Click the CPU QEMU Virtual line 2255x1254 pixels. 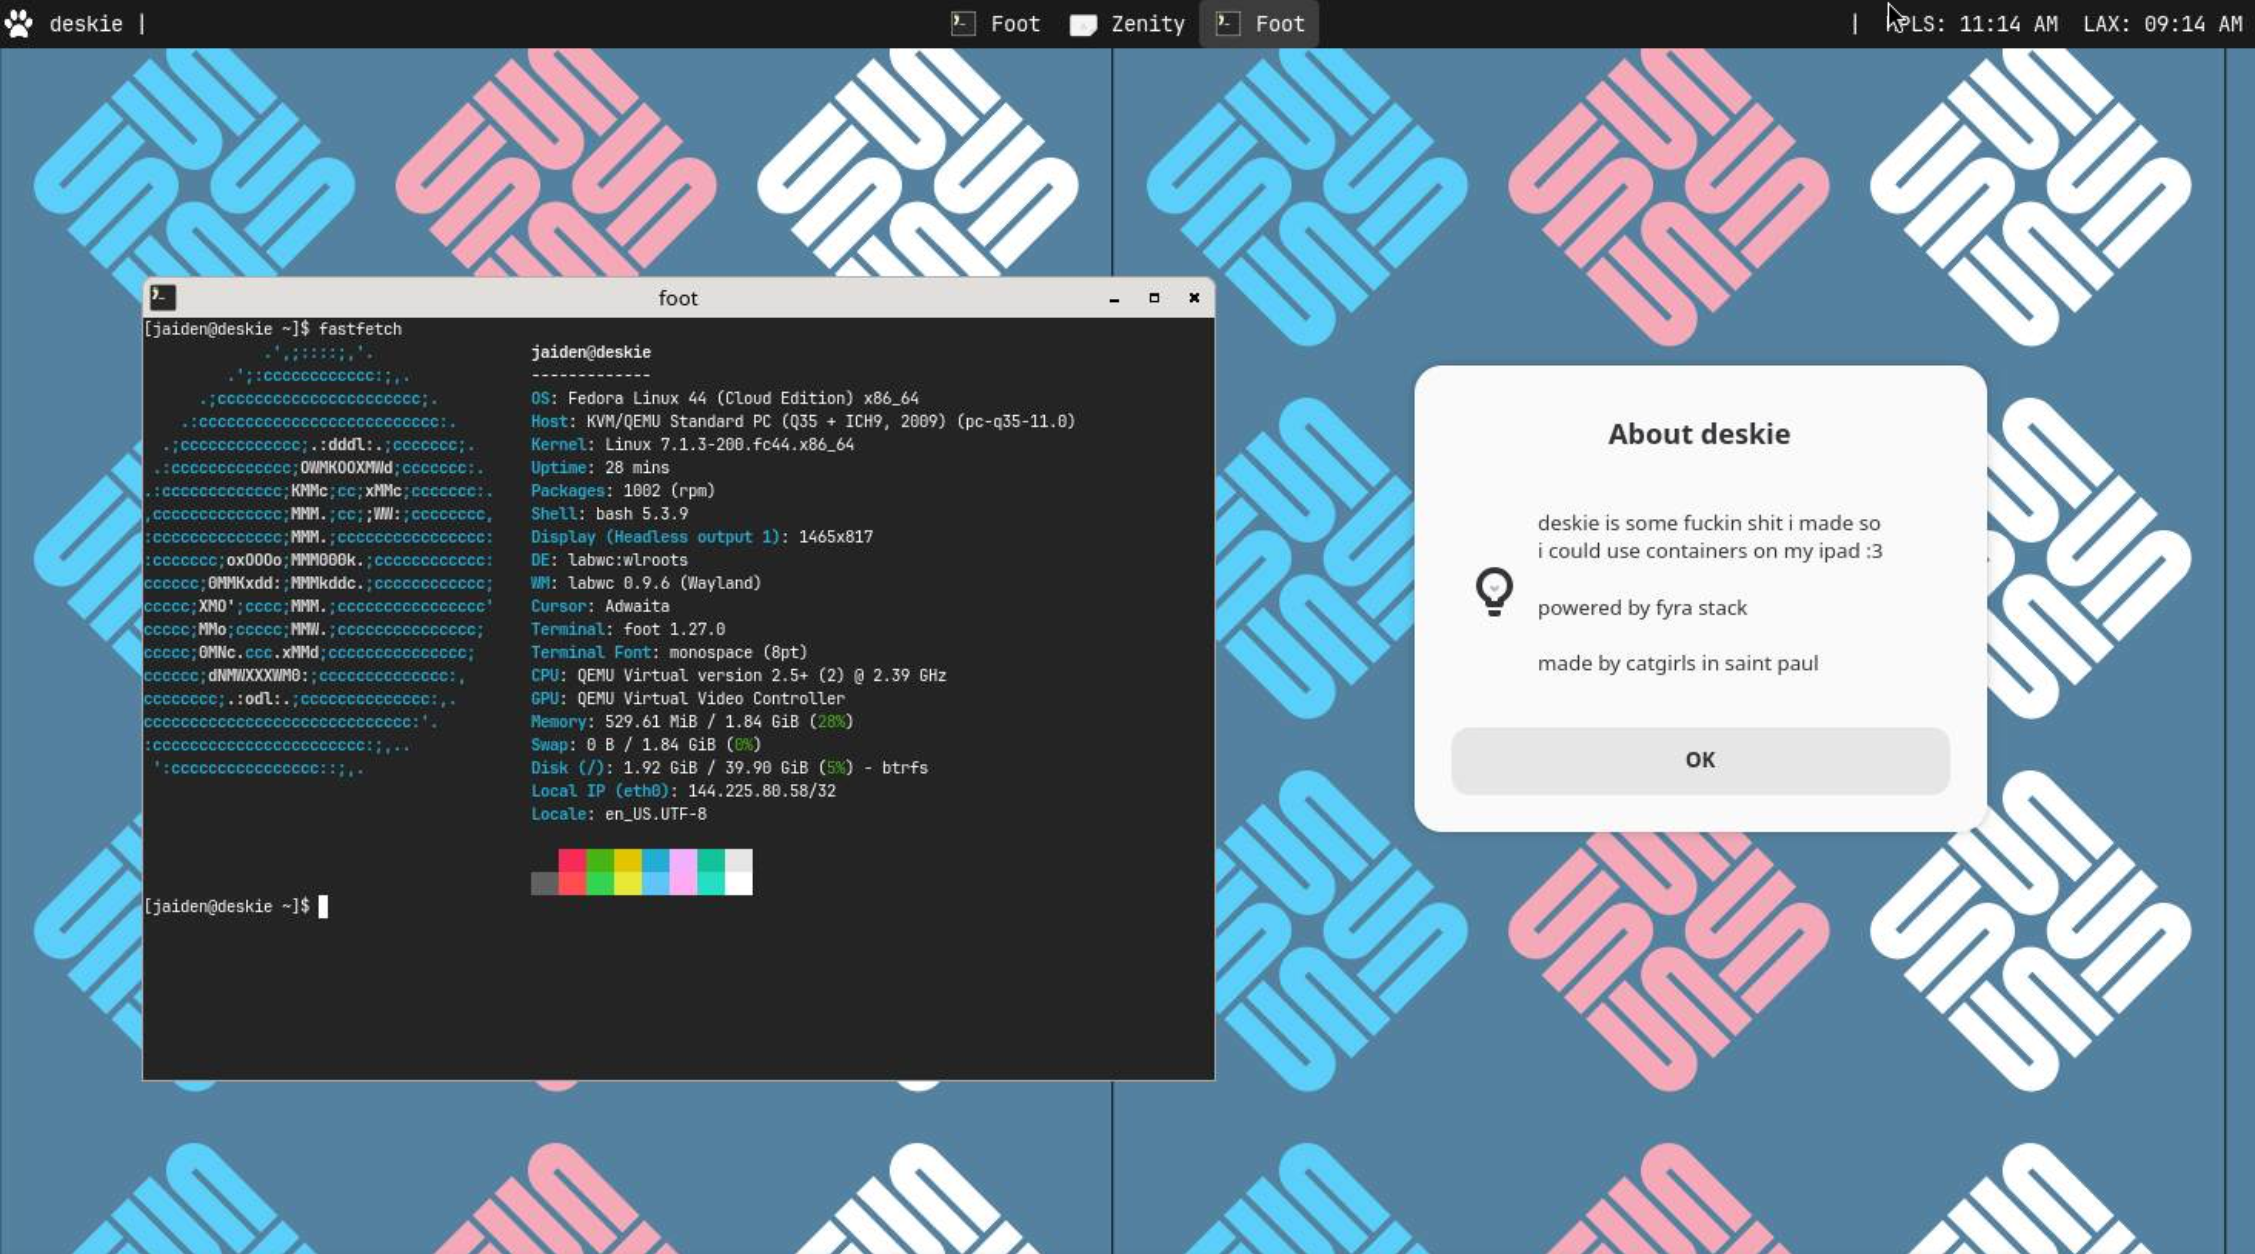click(738, 675)
